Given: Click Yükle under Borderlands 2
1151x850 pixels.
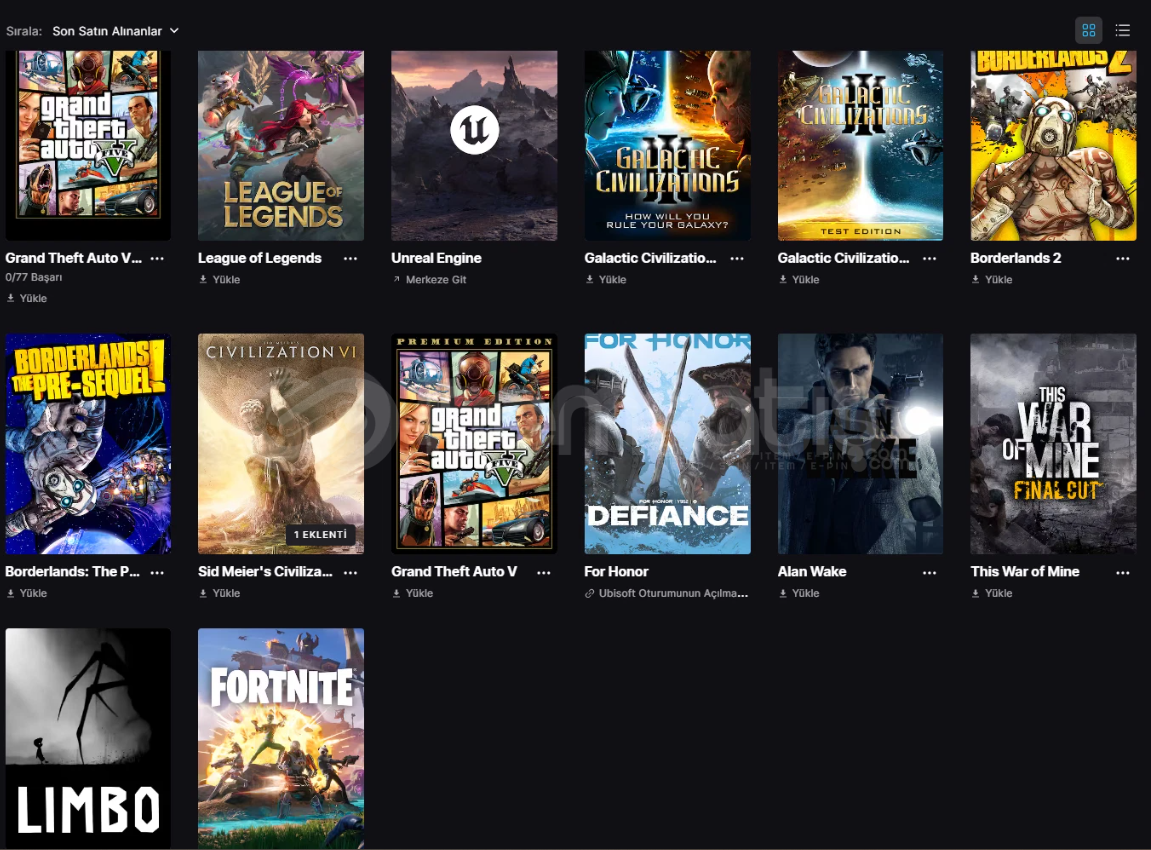Looking at the screenshot, I should [992, 280].
